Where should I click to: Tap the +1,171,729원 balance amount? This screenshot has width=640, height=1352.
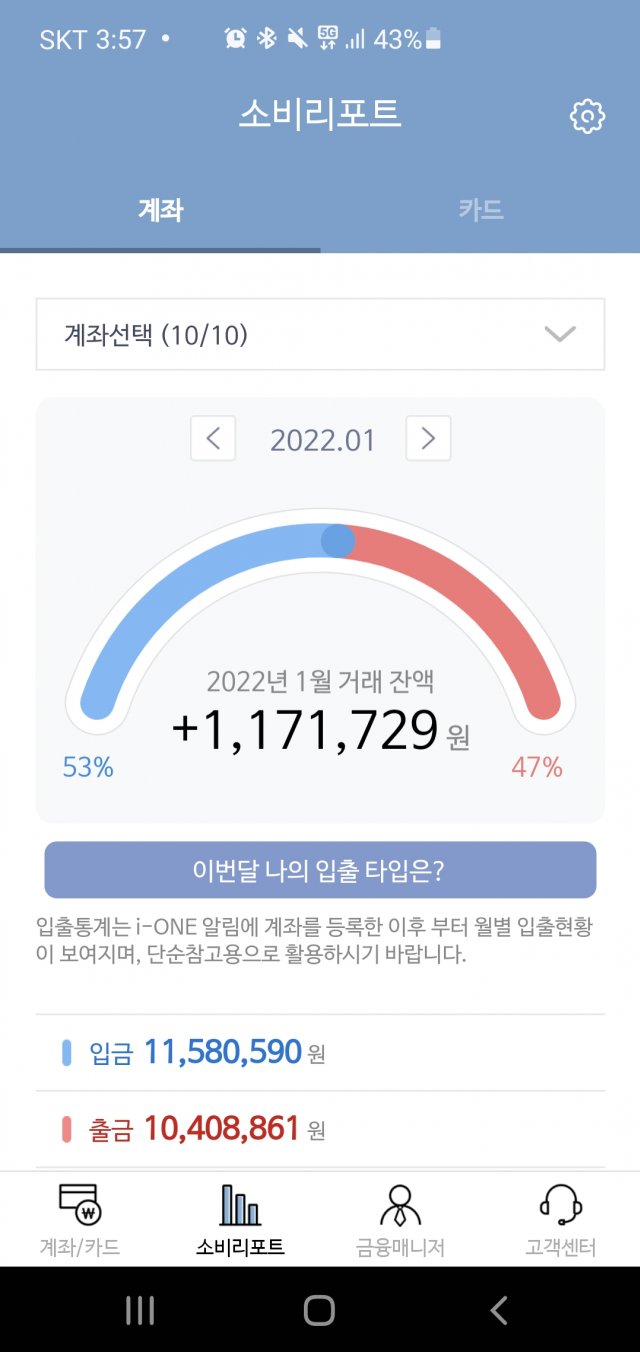[320, 730]
